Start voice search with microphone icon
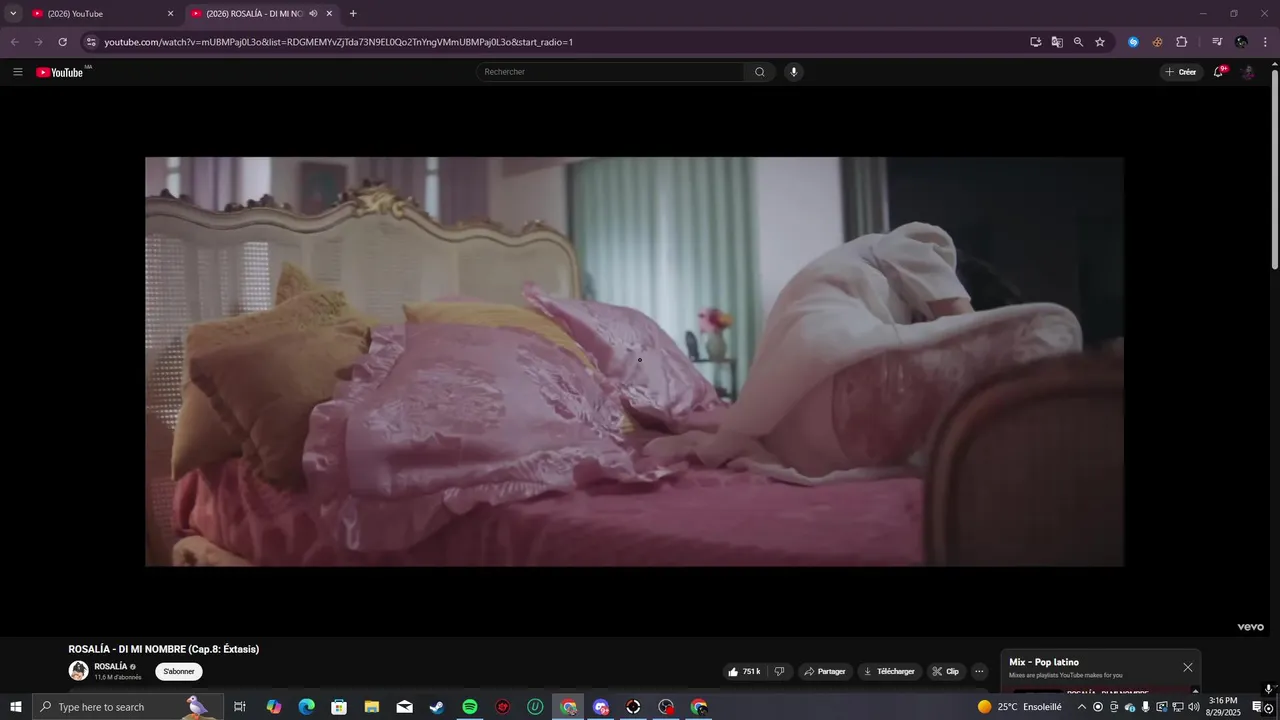1280x720 pixels. (x=794, y=72)
